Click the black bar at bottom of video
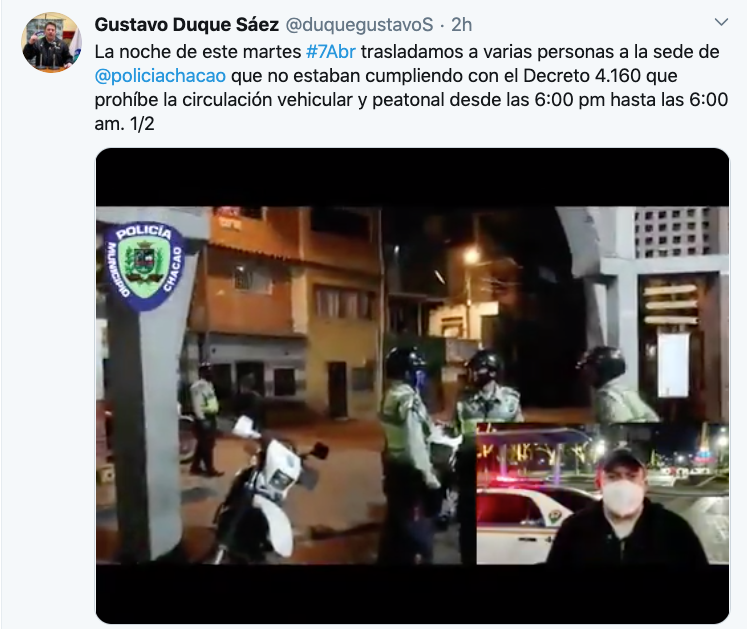 coord(412,594)
